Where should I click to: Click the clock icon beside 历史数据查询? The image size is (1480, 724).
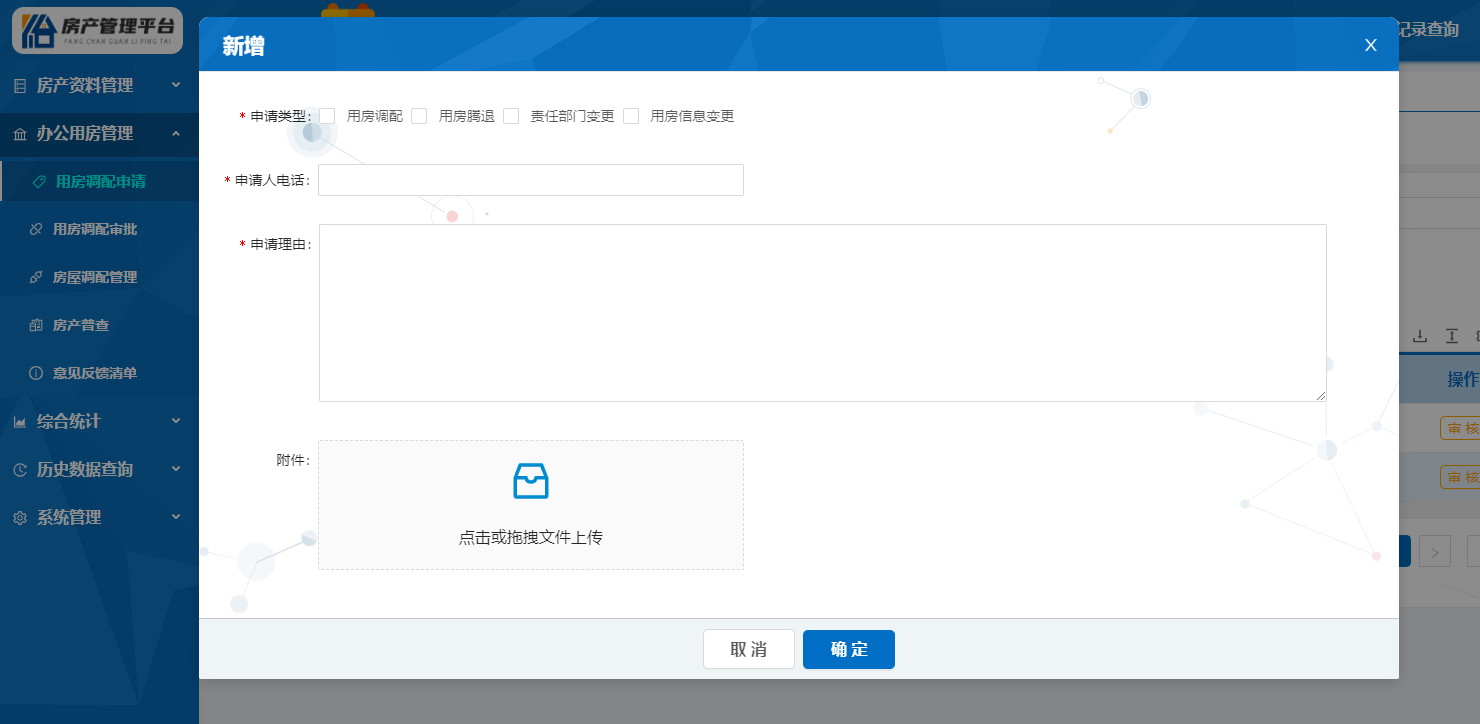(20, 470)
